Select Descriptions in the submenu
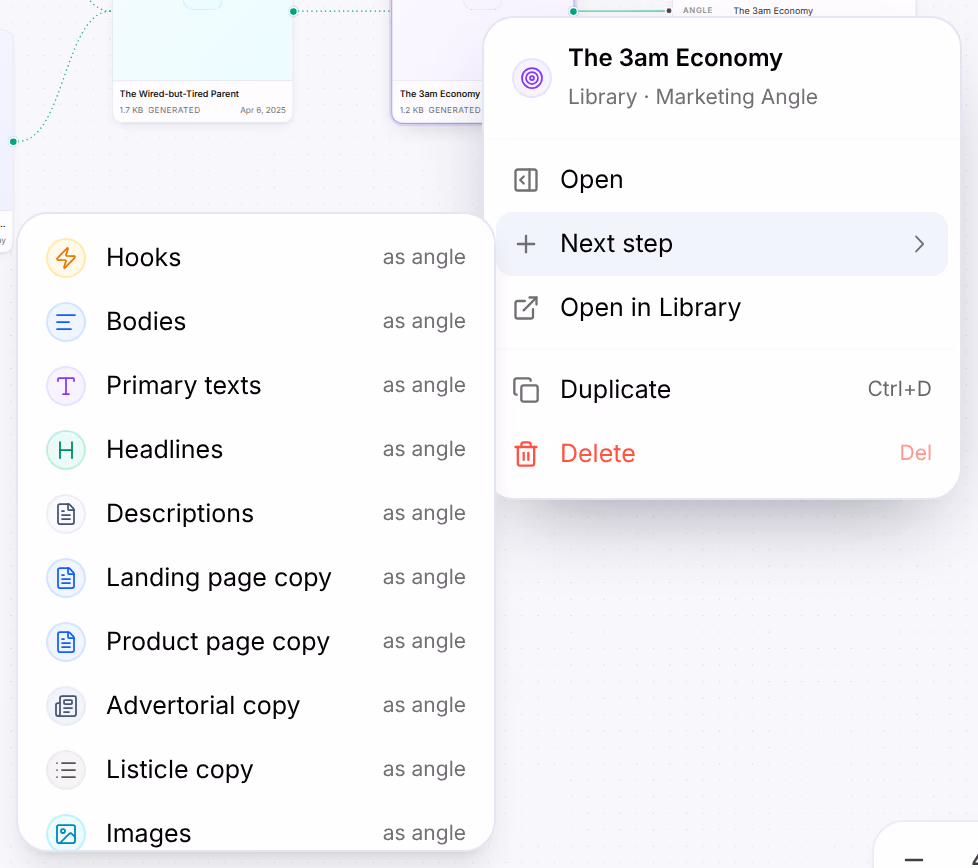 [256, 514]
